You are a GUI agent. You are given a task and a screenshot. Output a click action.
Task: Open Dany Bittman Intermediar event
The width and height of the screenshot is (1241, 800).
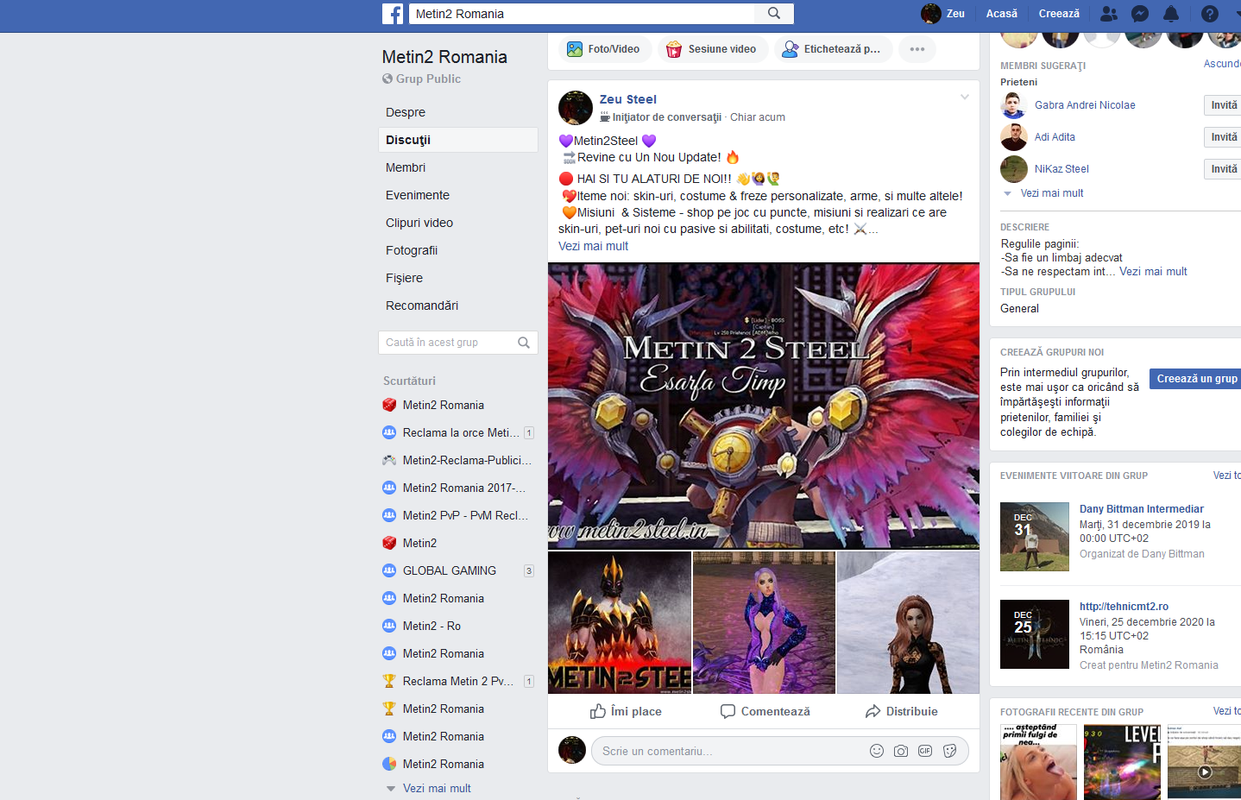coord(1141,509)
